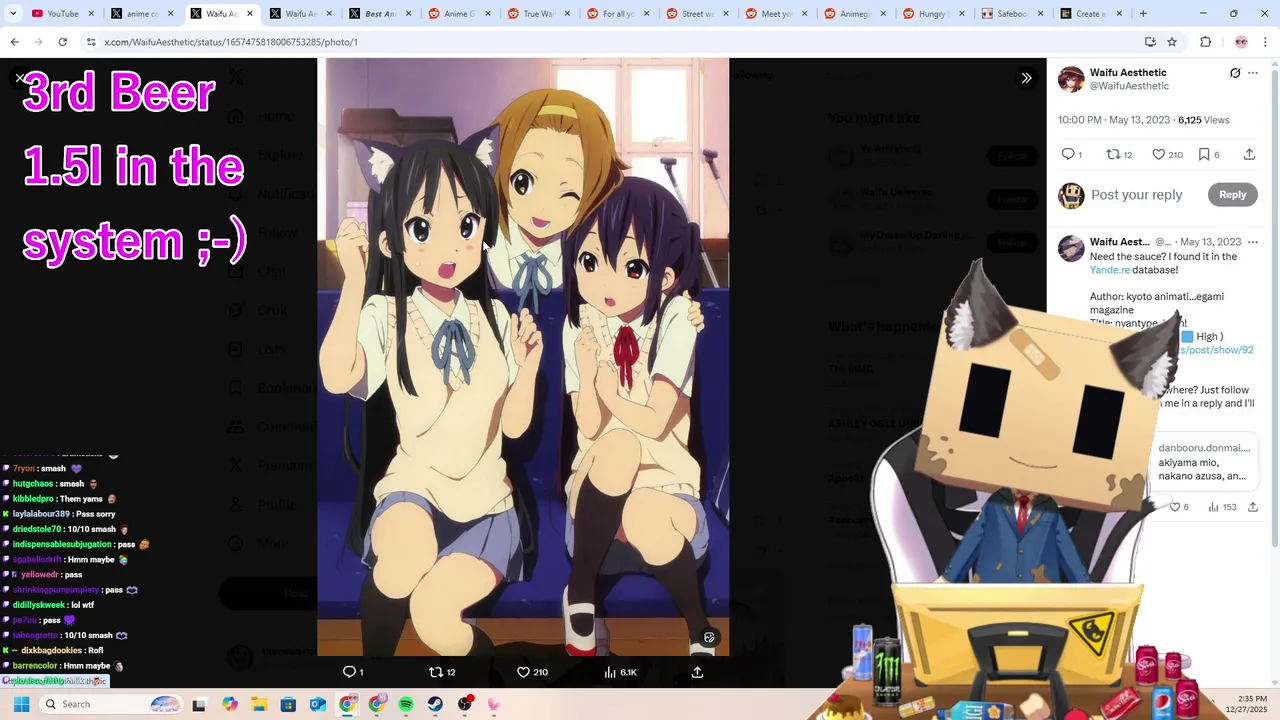
Task: Go back with the browser back arrow
Action: point(14,42)
